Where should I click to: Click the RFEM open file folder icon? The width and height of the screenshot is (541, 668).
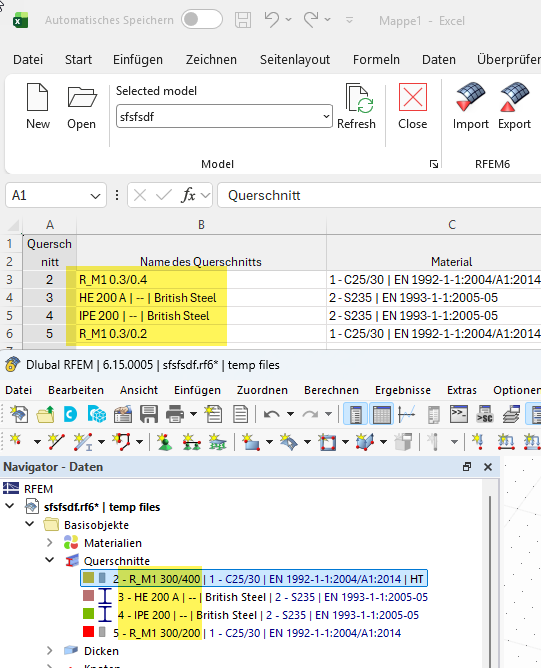[x=45, y=414]
